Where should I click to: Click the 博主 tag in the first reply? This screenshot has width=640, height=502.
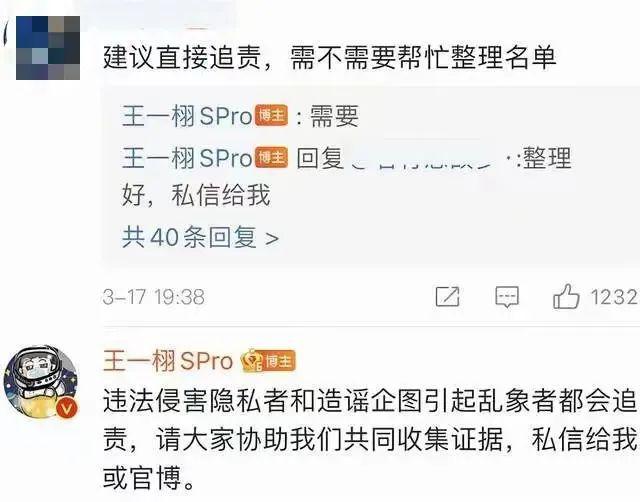click(x=271, y=116)
